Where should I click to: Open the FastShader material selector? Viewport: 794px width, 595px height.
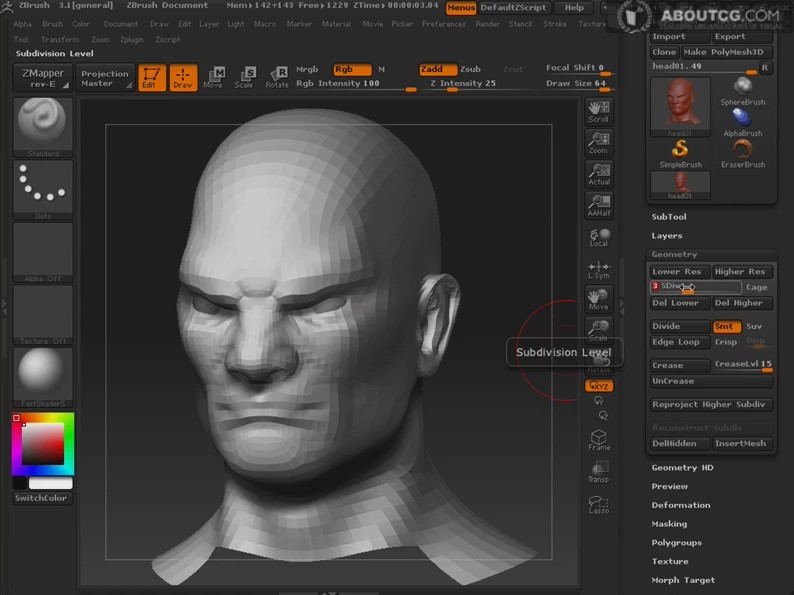tap(43, 377)
